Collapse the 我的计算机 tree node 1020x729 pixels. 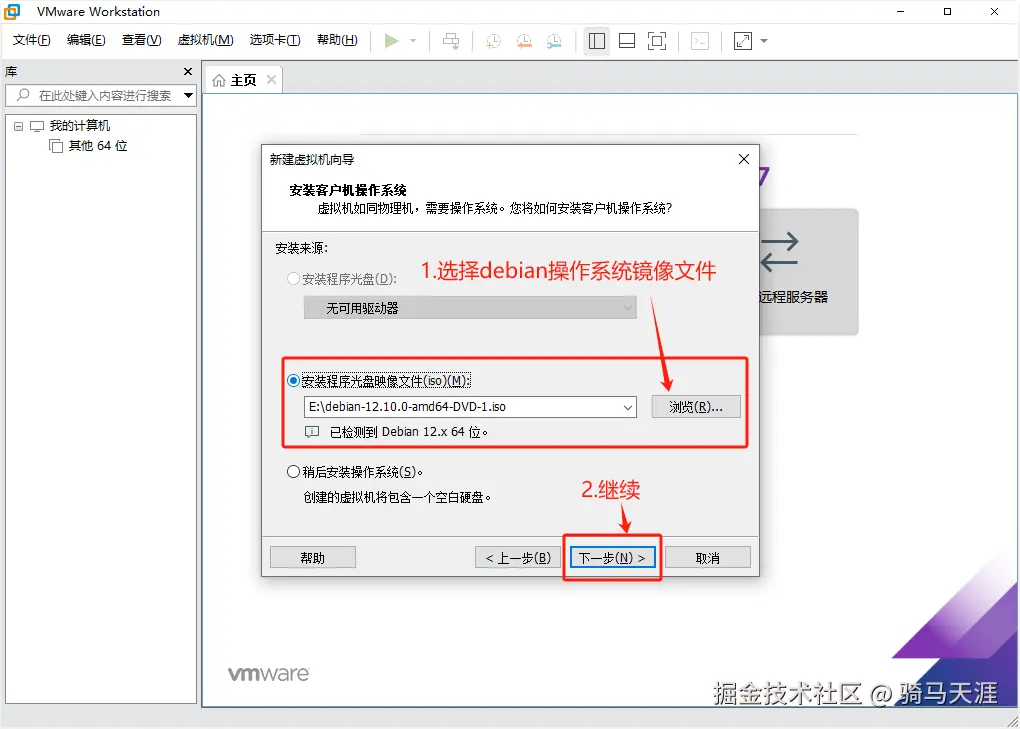[x=18, y=126]
